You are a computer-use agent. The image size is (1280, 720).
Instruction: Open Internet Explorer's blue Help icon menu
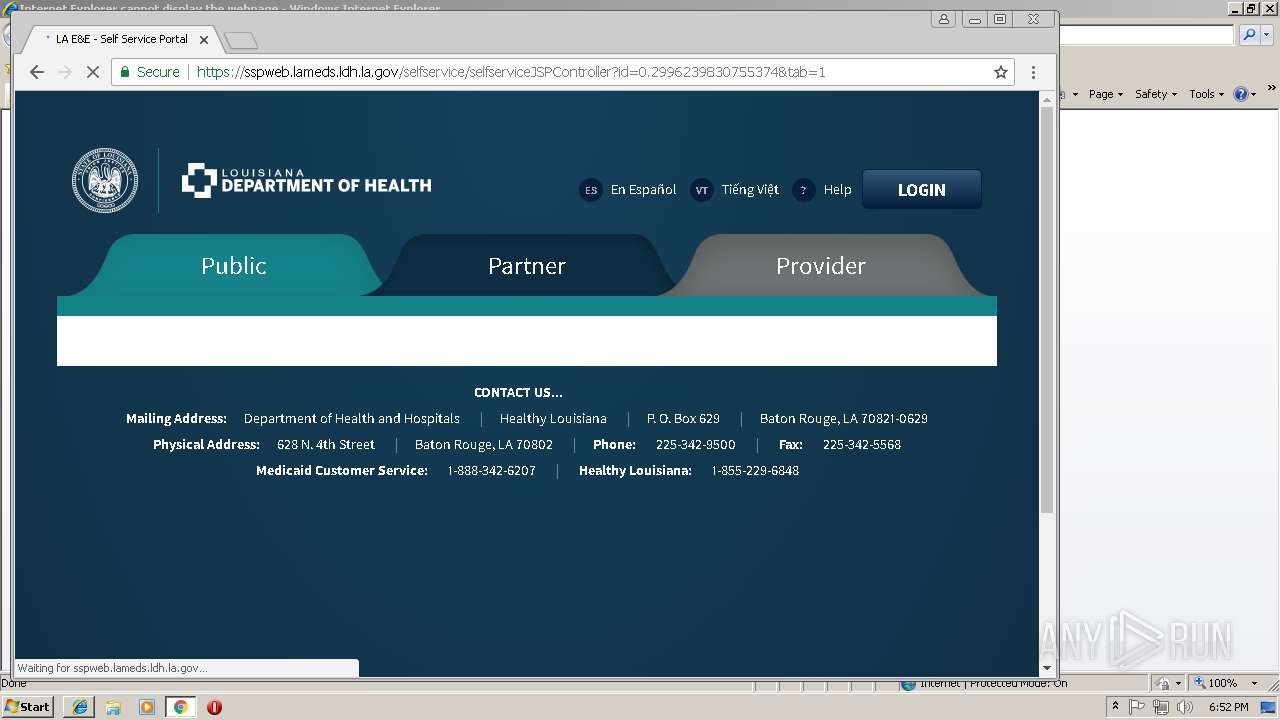(x=1244, y=94)
